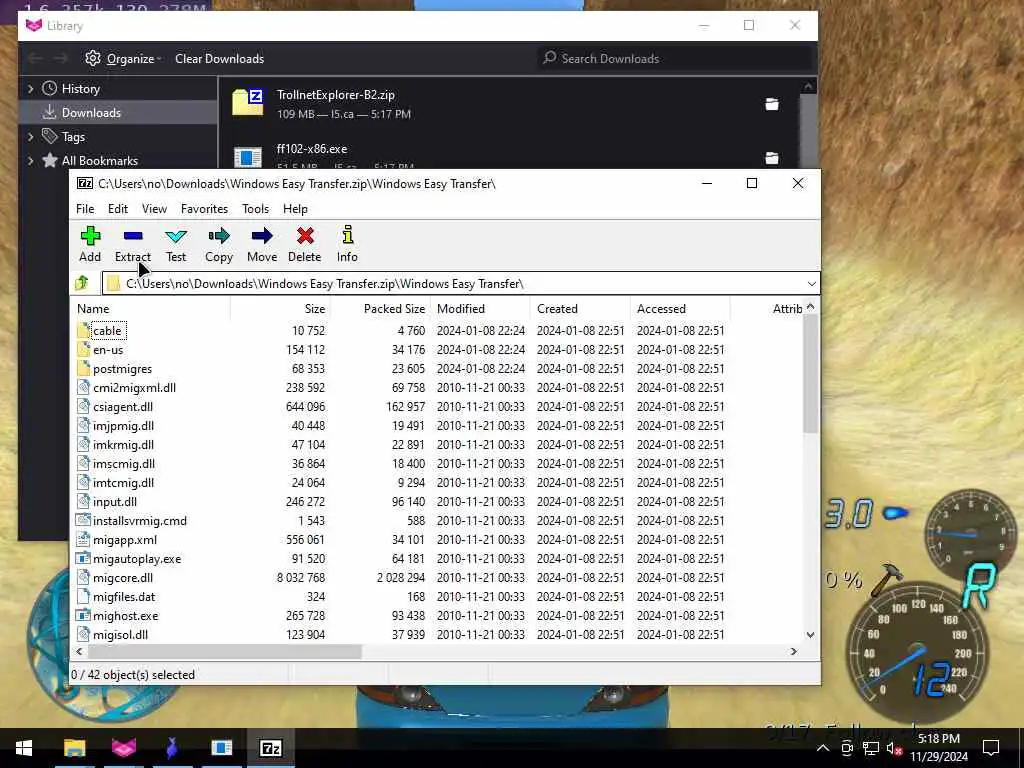Select the cable folder icon
This screenshot has height=768, width=1024.
coord(83,330)
